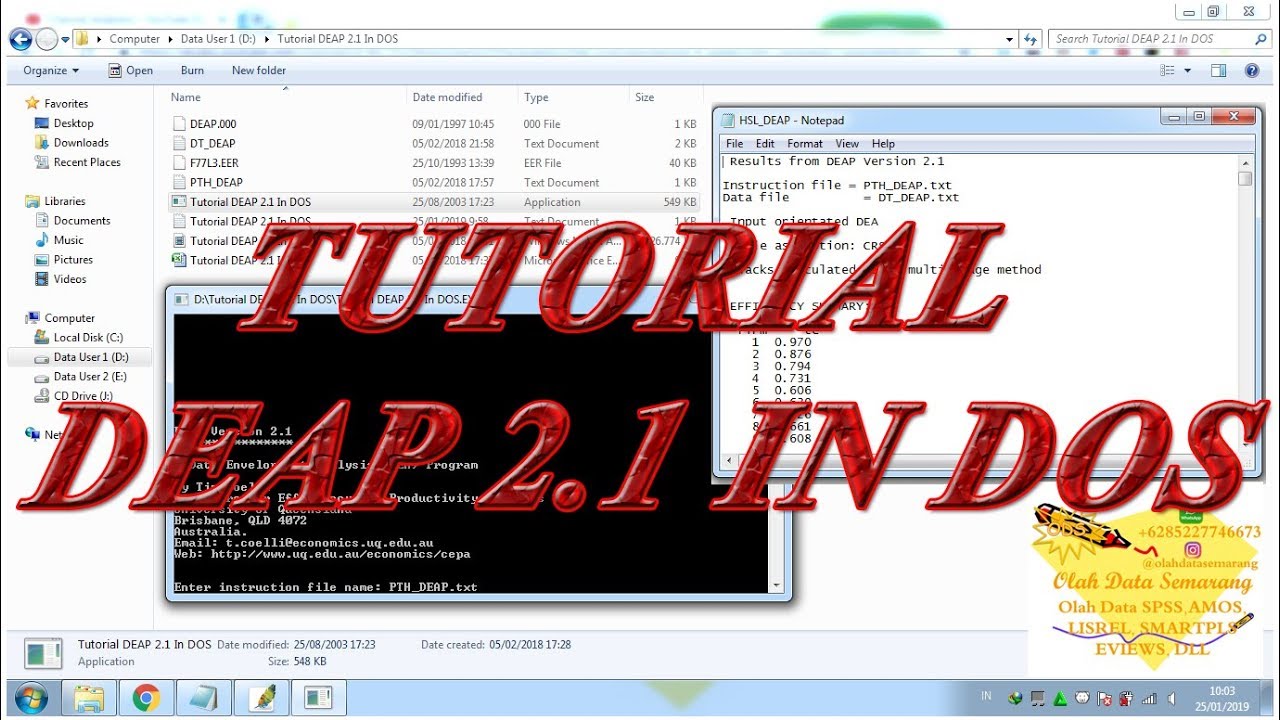Click the DOS console scrollbar down arrow

(775, 586)
